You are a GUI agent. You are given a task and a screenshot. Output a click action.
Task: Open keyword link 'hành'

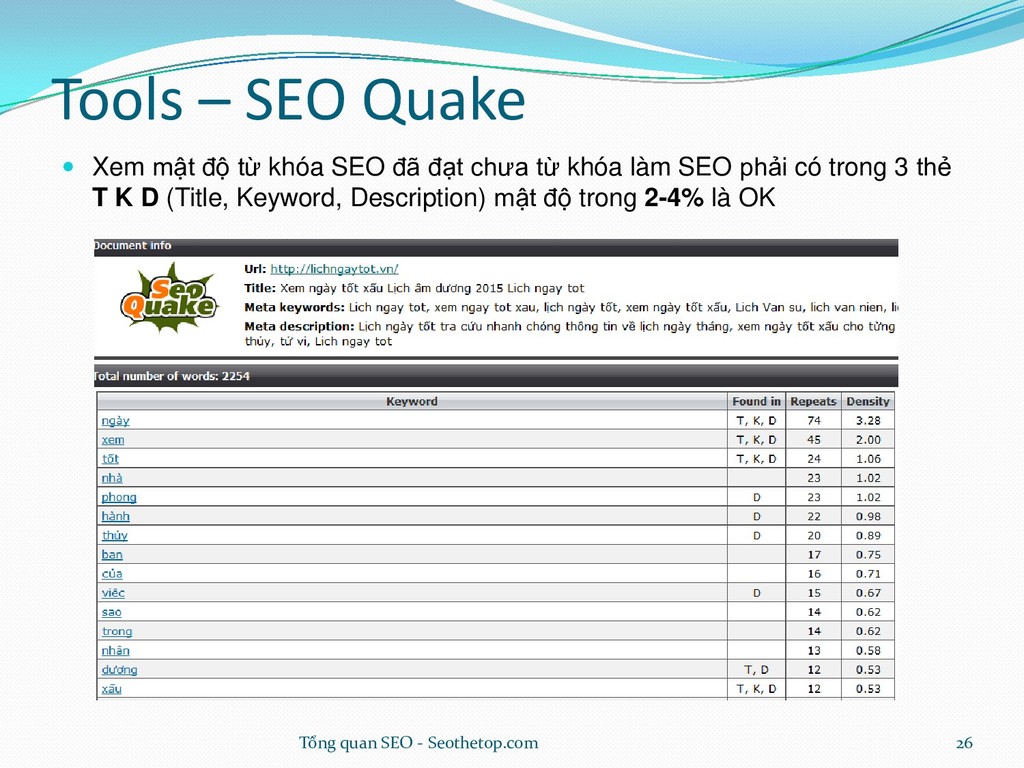click(x=116, y=516)
